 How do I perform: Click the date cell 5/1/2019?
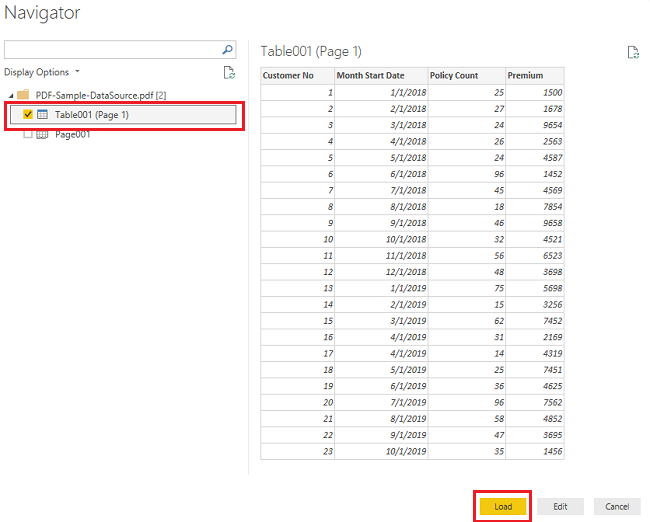(381, 370)
